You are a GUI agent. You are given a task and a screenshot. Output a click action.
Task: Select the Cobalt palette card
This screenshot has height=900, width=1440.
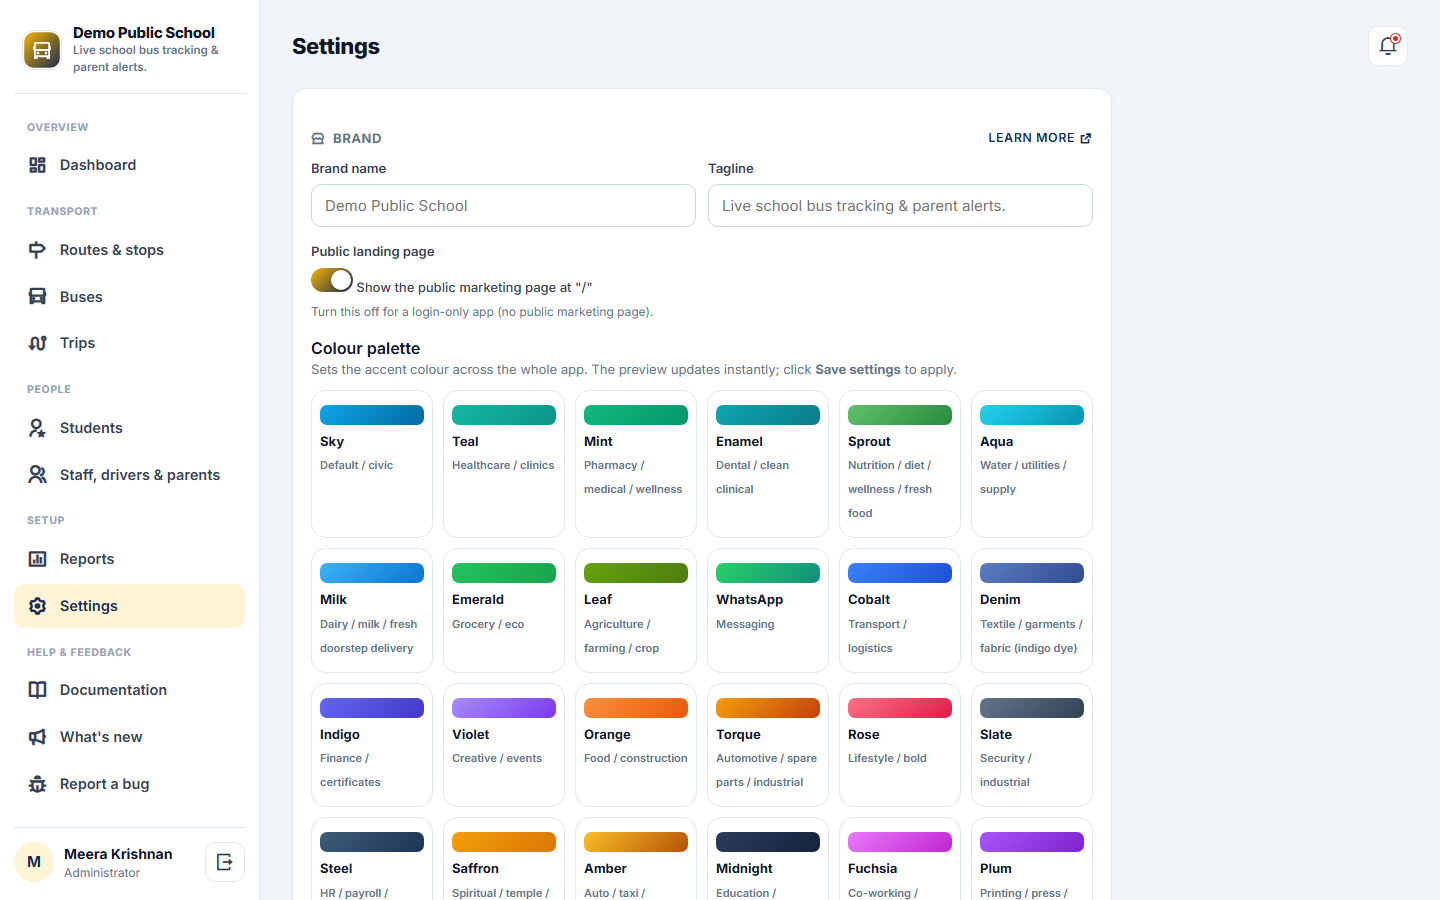(900, 610)
